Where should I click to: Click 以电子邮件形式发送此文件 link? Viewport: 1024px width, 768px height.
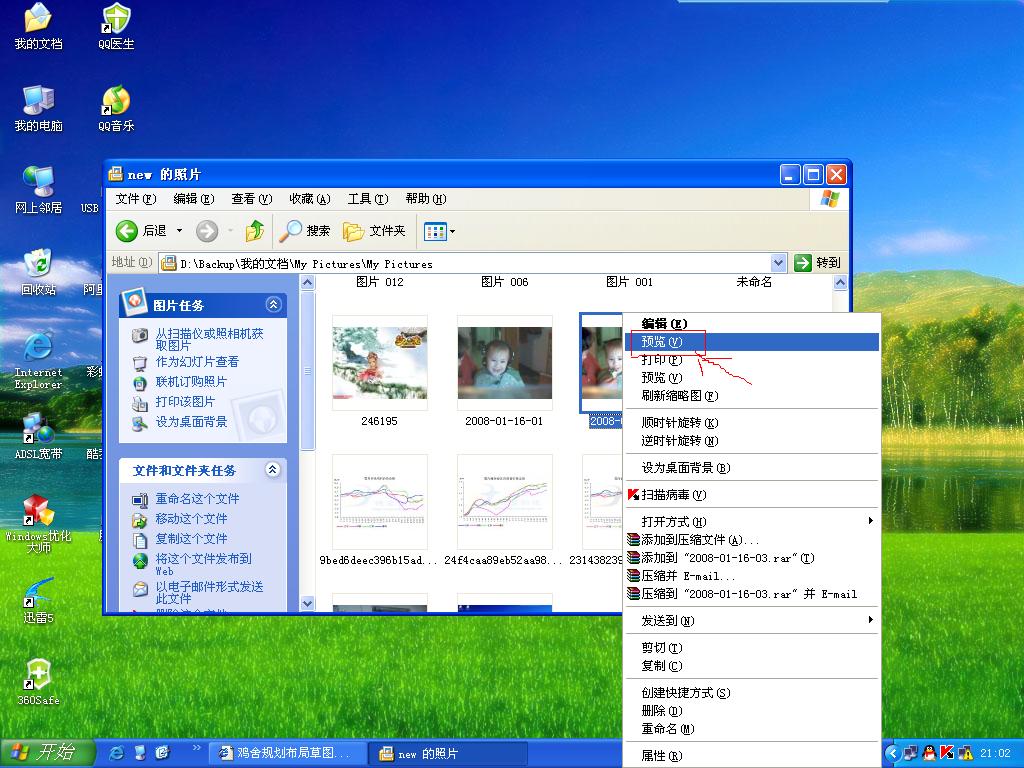pos(209,592)
